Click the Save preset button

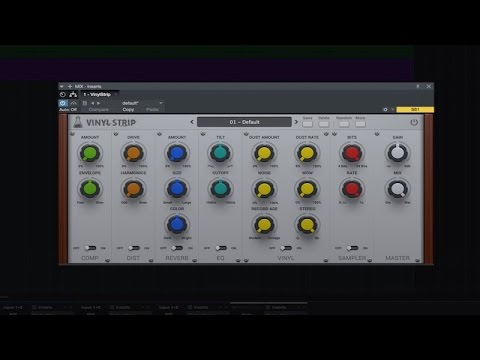click(307, 124)
